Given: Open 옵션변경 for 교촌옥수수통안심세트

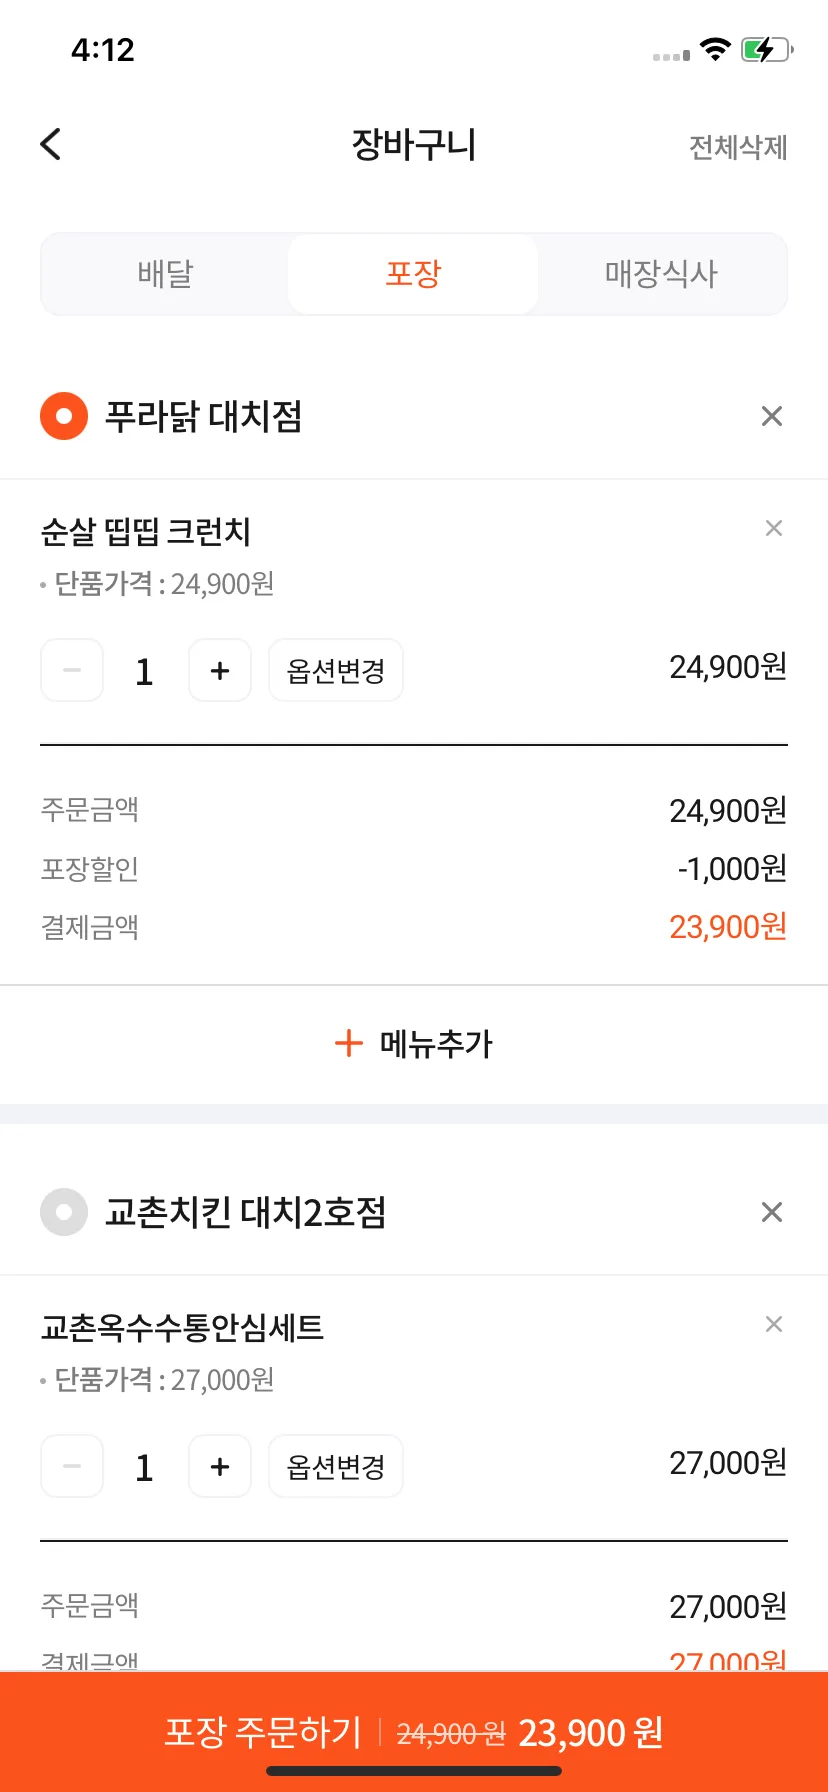Looking at the screenshot, I should 336,1466.
